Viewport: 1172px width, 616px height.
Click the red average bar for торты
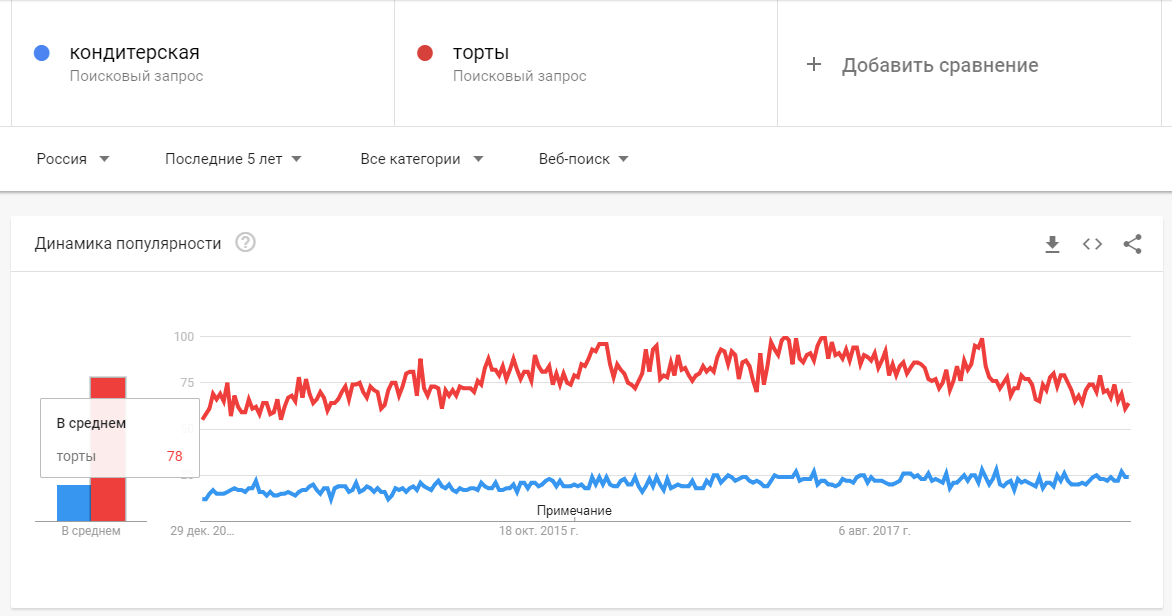(108, 449)
